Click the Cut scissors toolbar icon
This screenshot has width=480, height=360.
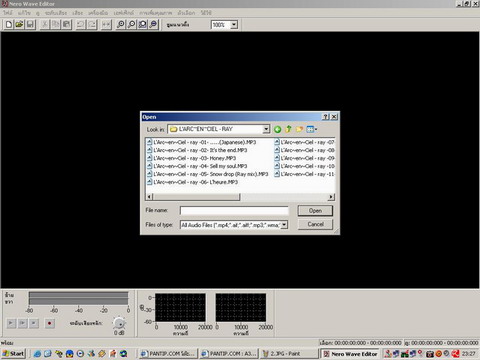point(45,24)
